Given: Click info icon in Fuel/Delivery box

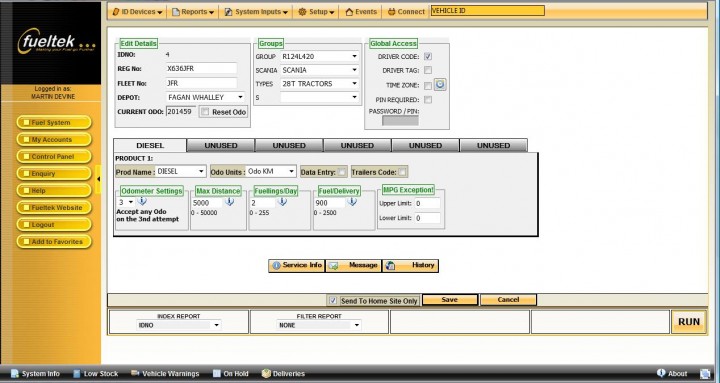Looking at the screenshot, I should coord(352,202).
